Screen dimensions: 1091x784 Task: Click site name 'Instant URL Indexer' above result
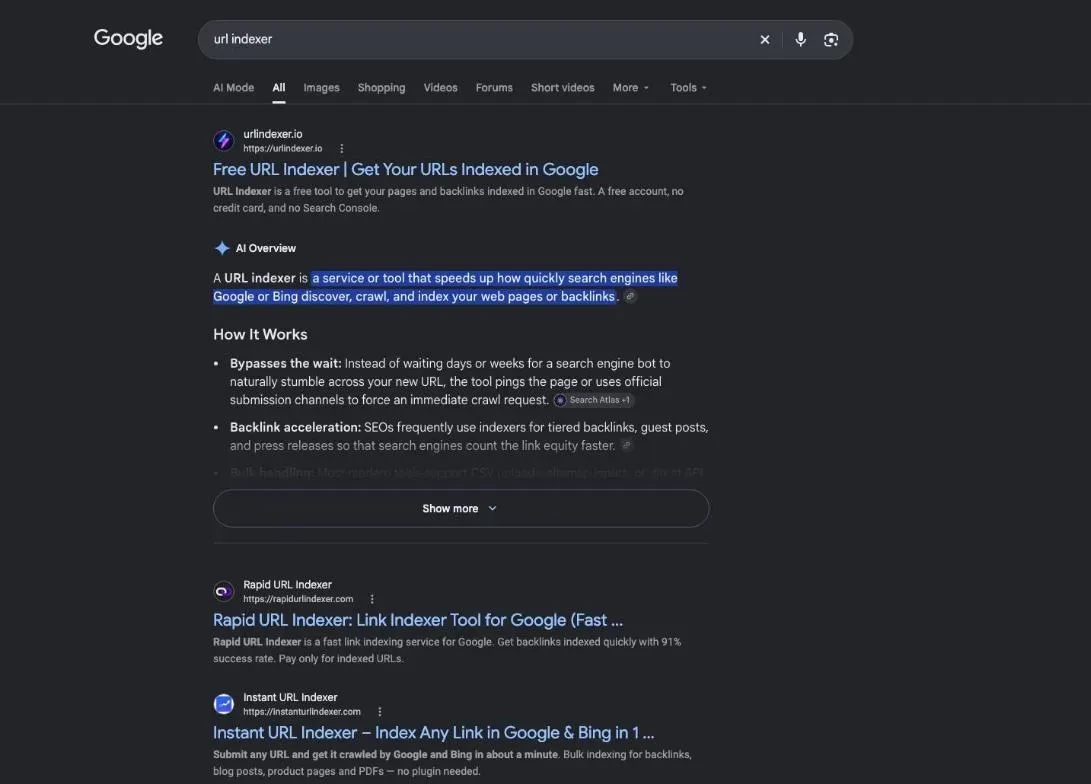[x=290, y=697]
